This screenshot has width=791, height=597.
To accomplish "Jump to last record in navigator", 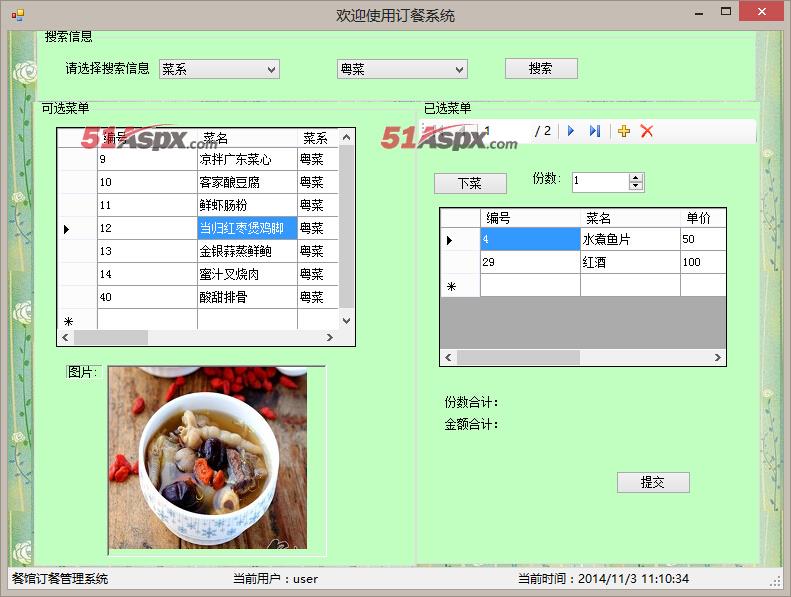I will (x=595, y=131).
